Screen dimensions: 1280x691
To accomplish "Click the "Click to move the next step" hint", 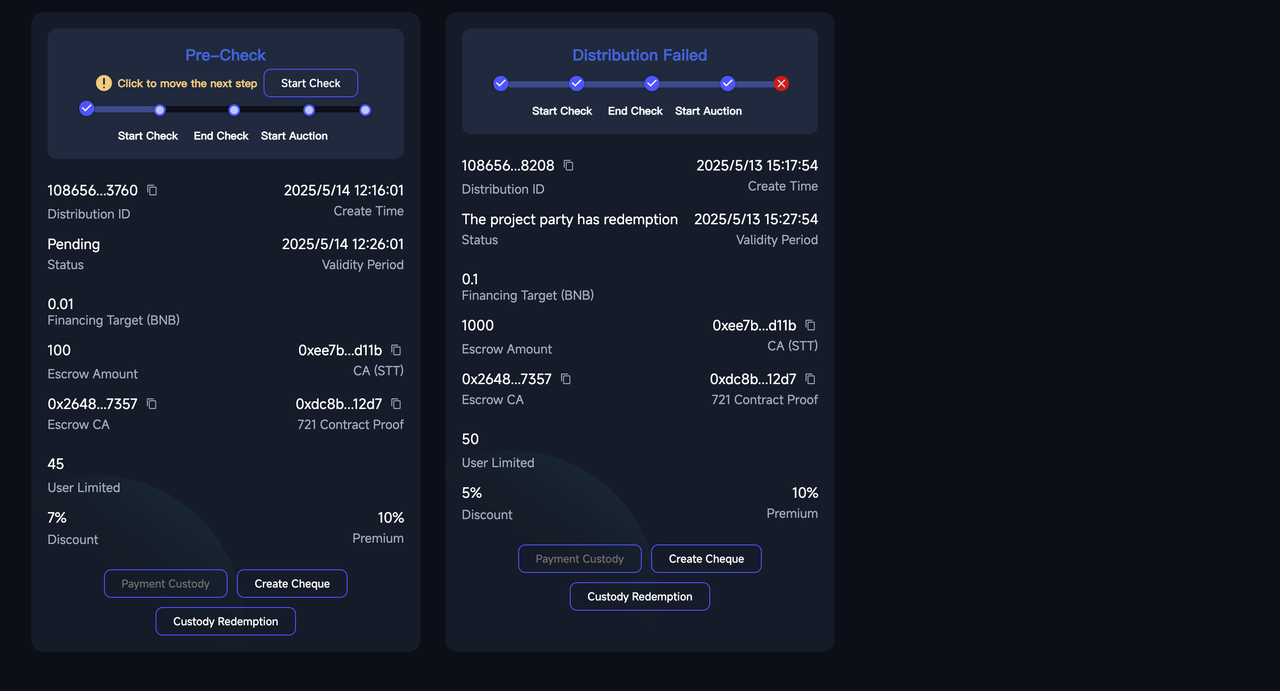I will [x=187, y=84].
